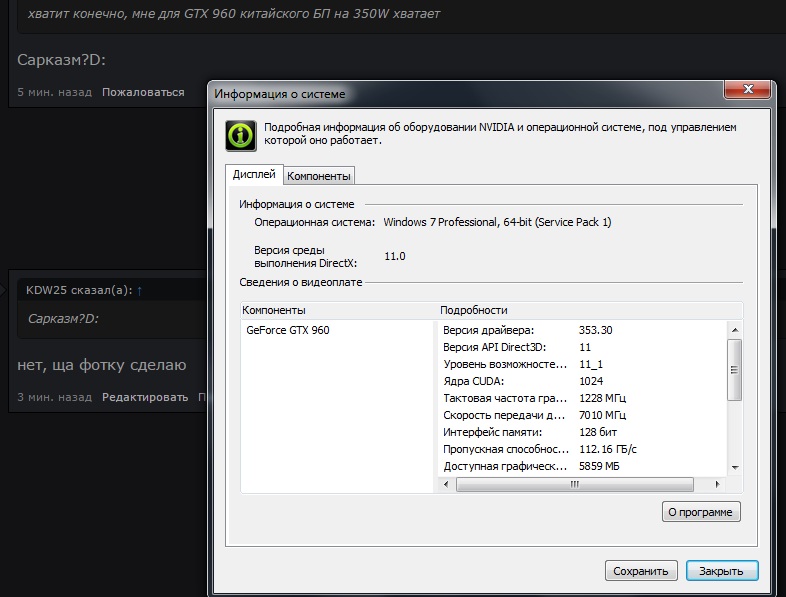Select GeForce GTX 960 in components list
The width and height of the screenshot is (786, 597).
(288, 330)
